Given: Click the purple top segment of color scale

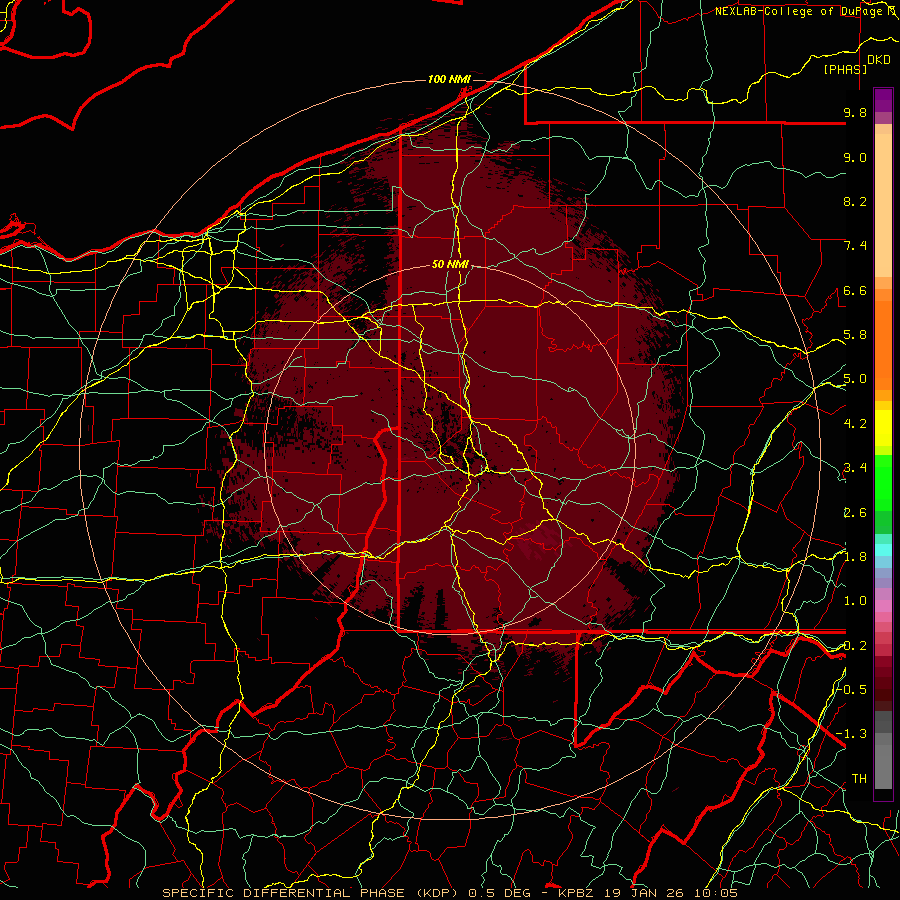Looking at the screenshot, I should [883, 100].
